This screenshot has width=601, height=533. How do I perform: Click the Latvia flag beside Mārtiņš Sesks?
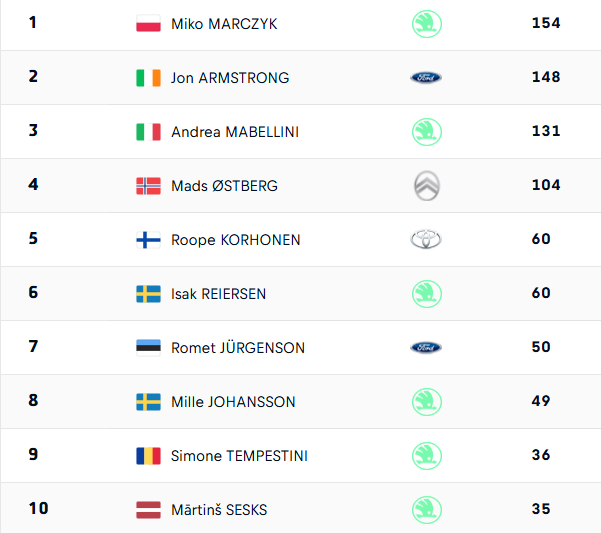pyautogui.click(x=148, y=510)
